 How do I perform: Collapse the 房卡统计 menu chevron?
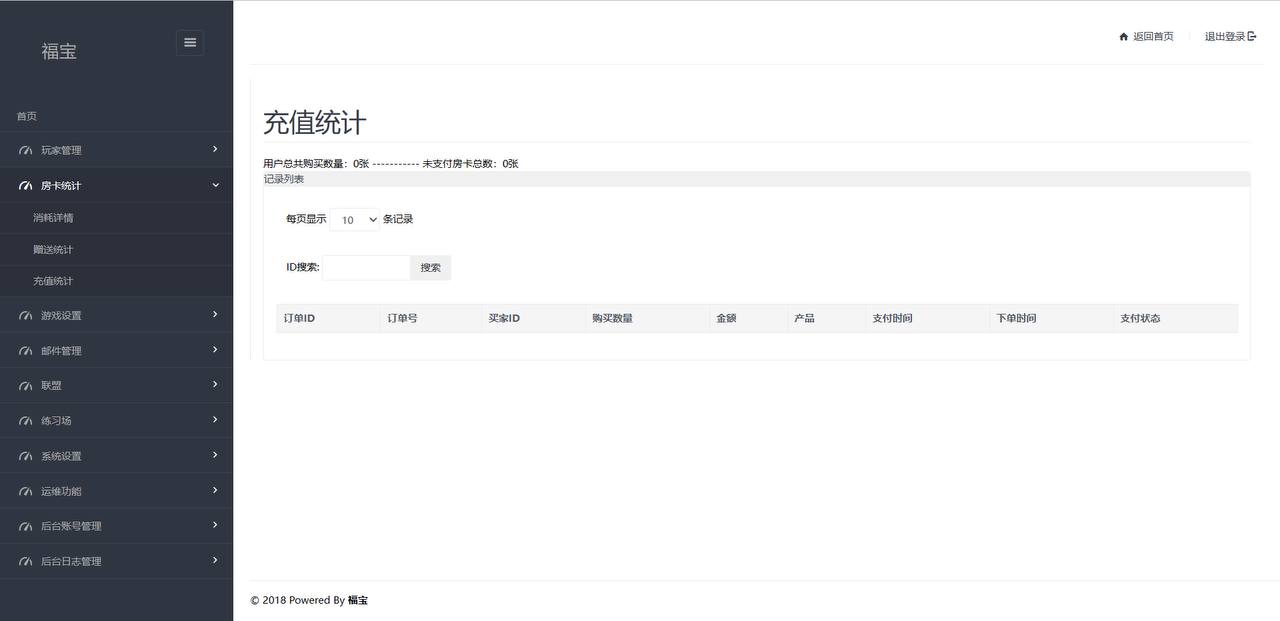click(x=215, y=185)
